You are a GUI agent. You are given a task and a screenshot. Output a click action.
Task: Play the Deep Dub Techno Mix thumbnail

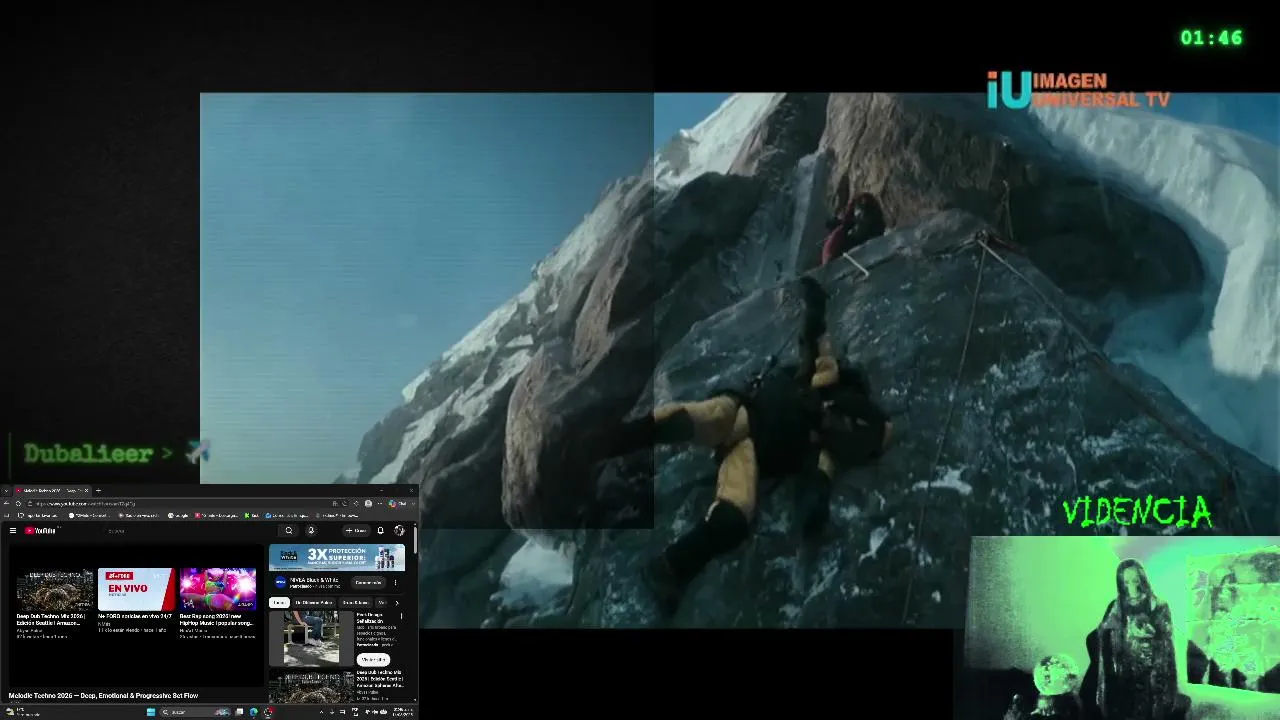pos(55,589)
